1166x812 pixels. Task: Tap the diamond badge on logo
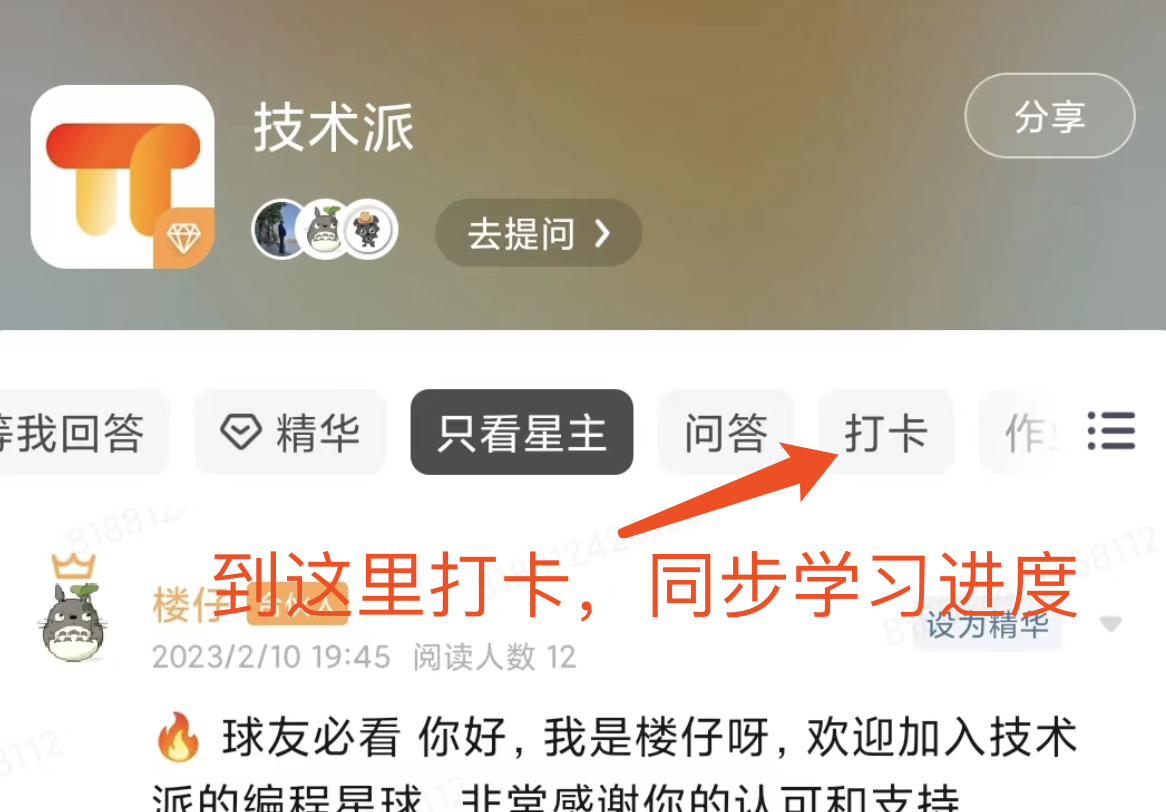184,238
